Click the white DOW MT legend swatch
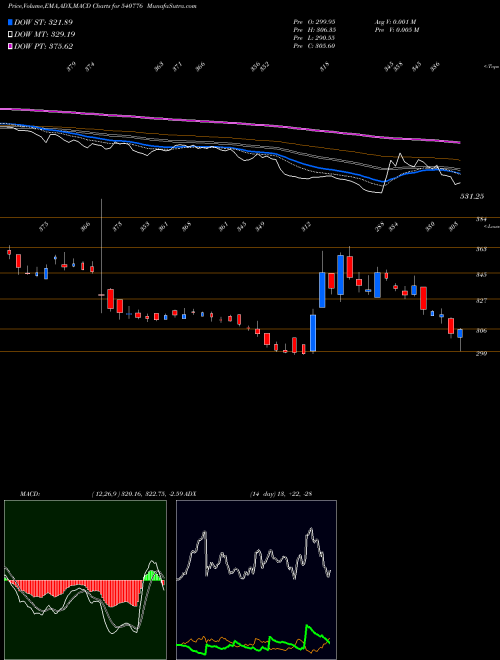Screen dimensions: 500x660 coord(10,34)
